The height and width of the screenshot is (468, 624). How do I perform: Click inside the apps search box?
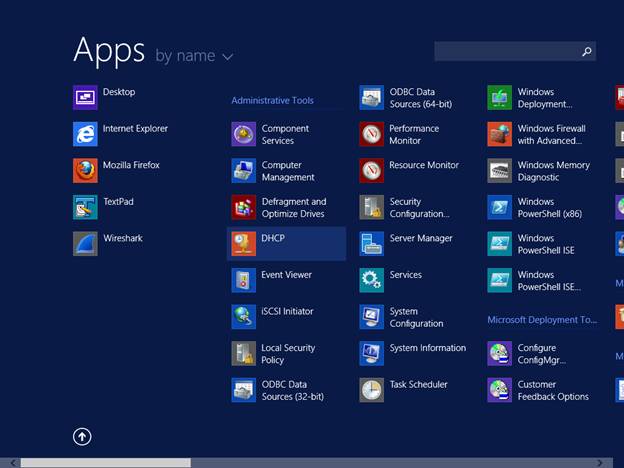pyautogui.click(x=506, y=51)
